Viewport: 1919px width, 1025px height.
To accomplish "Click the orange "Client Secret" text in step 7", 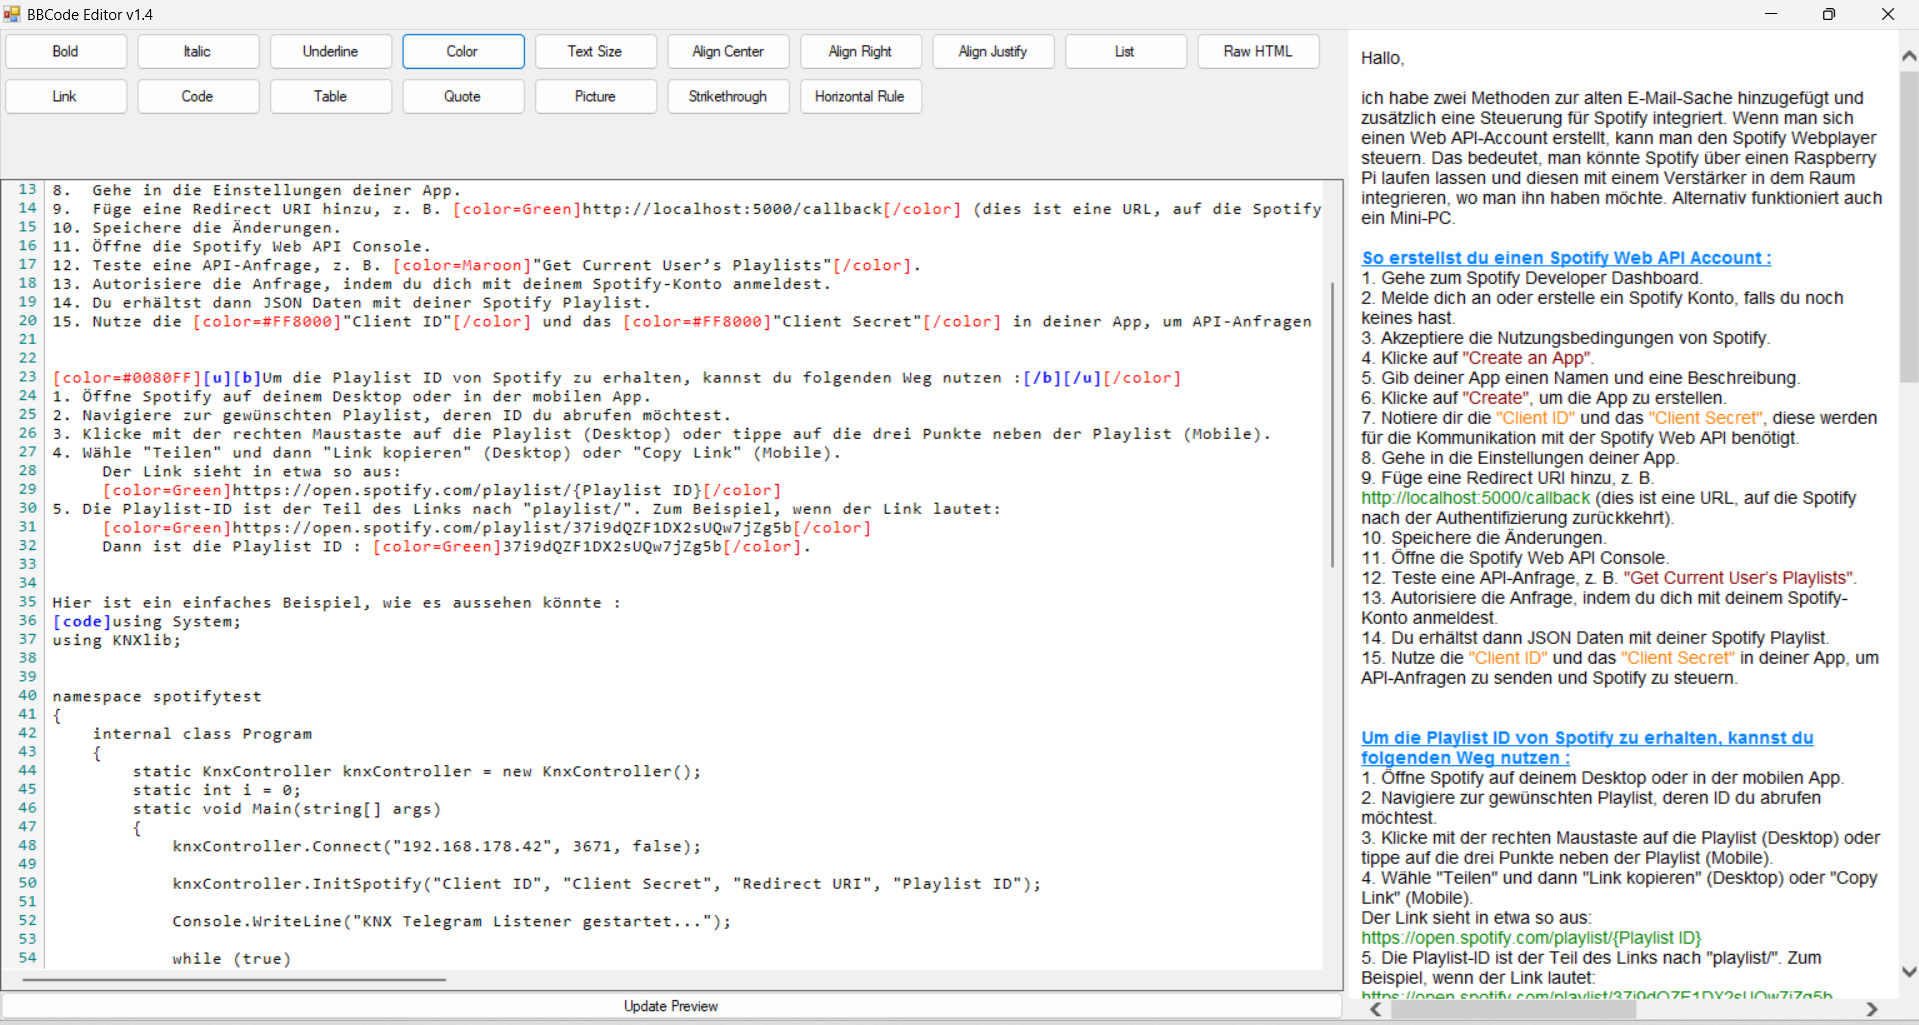I will point(1706,418).
